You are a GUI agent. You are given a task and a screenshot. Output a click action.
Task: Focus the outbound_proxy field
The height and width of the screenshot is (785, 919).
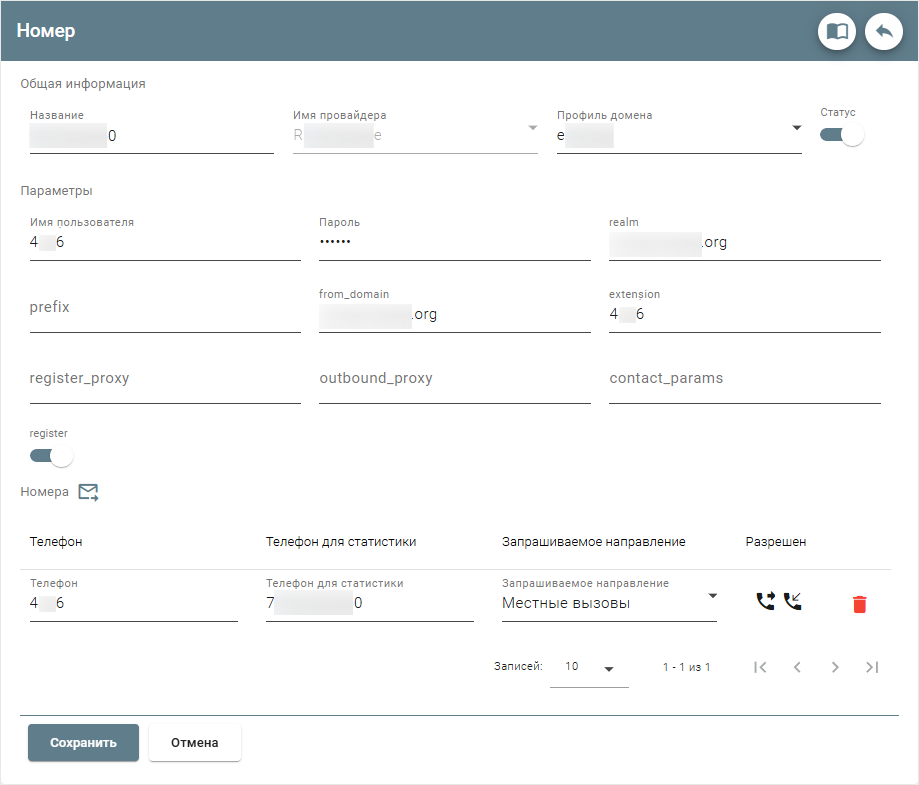(454, 379)
